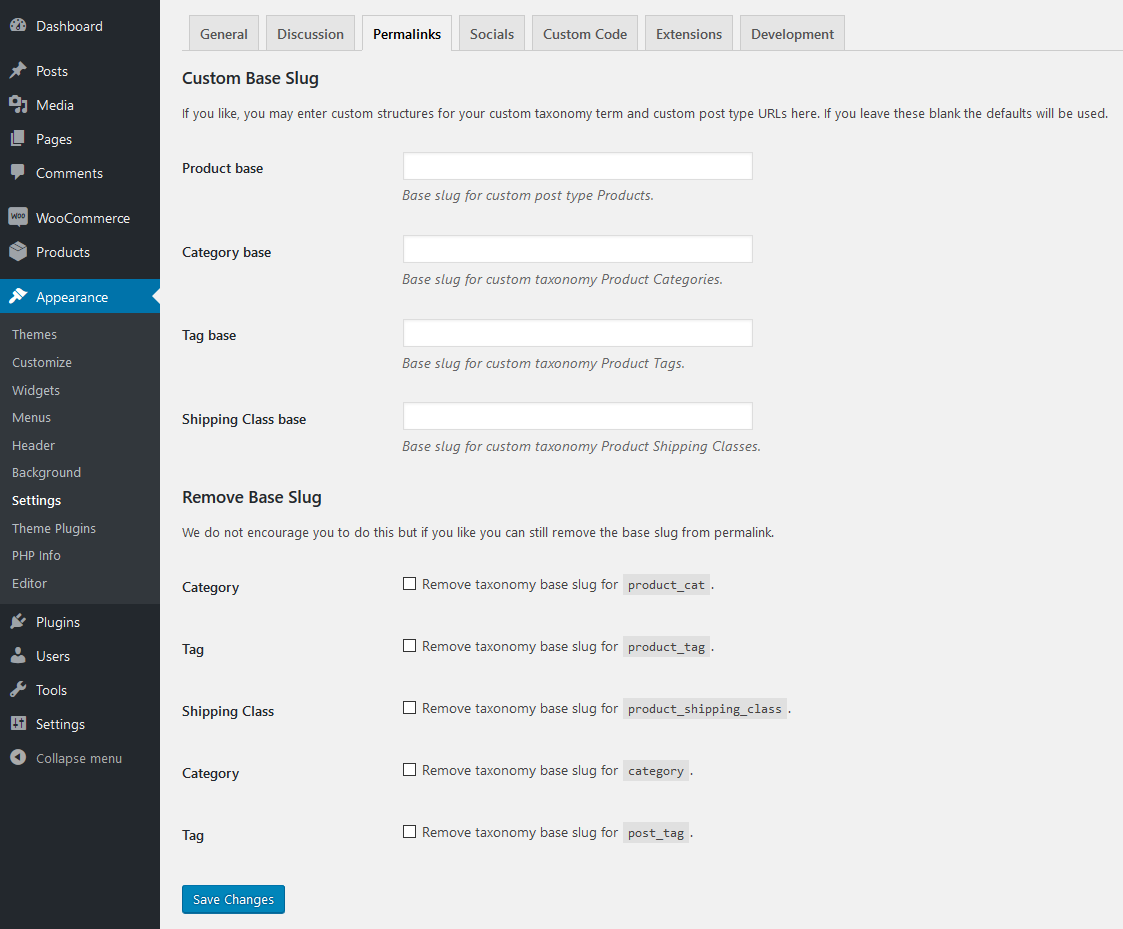1123x929 pixels.
Task: Focus the Product base input field
Action: pos(577,166)
